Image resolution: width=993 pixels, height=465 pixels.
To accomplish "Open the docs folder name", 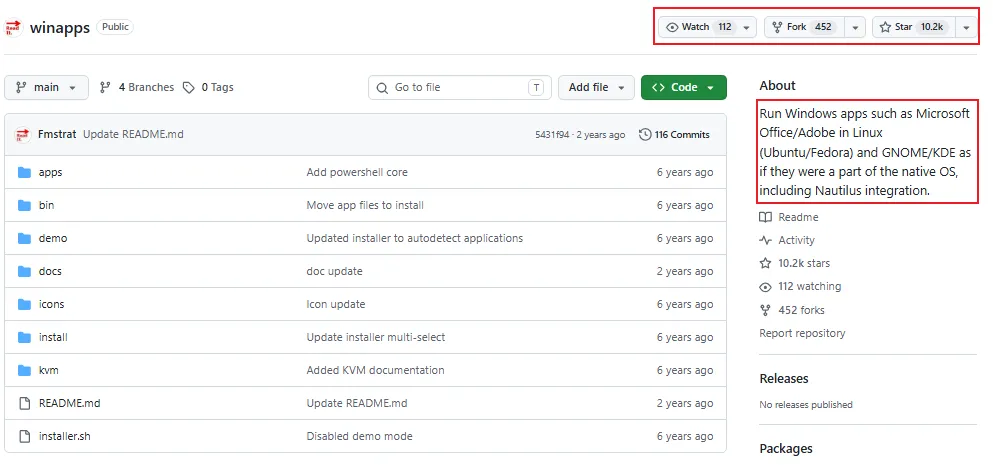I will pos(50,271).
